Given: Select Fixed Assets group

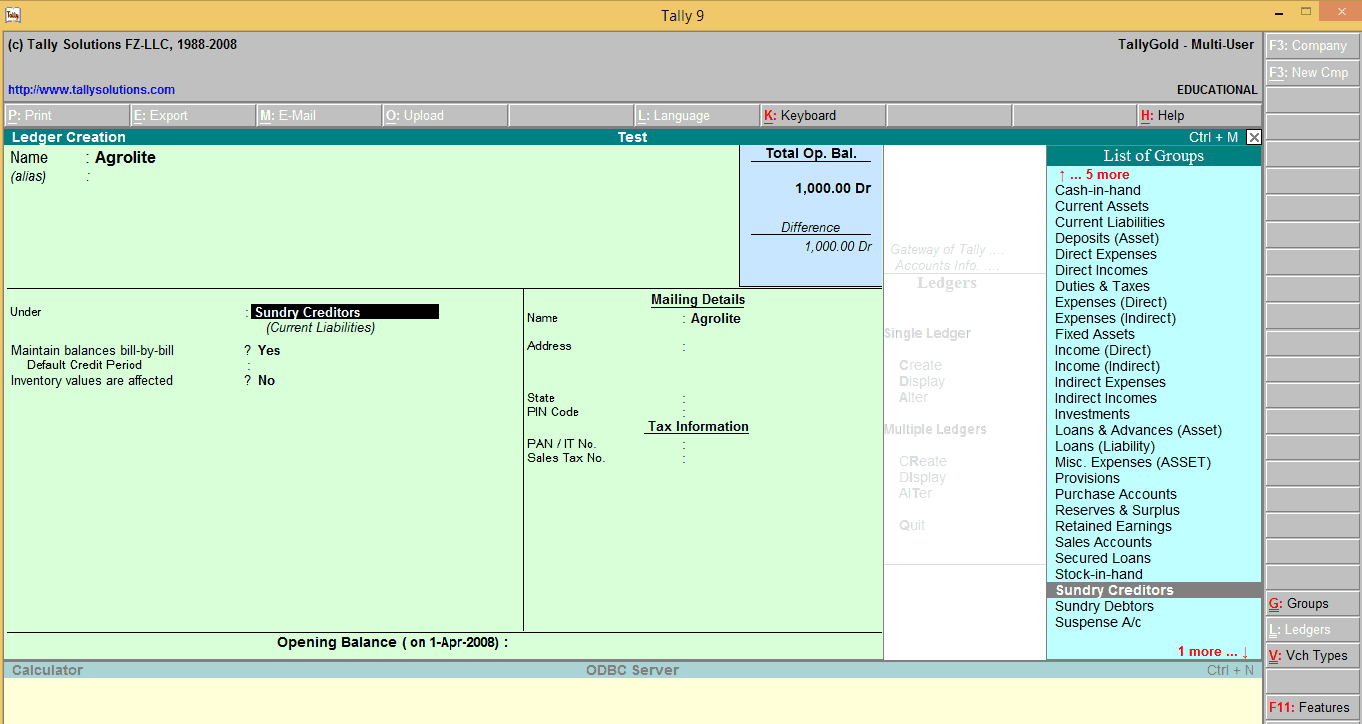Looking at the screenshot, I should click(x=1095, y=335).
